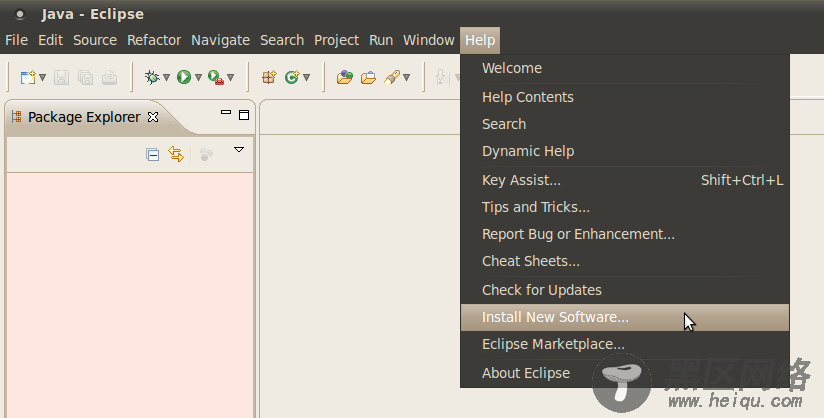
Task: Choose About Eclipse entry
Action: [625, 373]
